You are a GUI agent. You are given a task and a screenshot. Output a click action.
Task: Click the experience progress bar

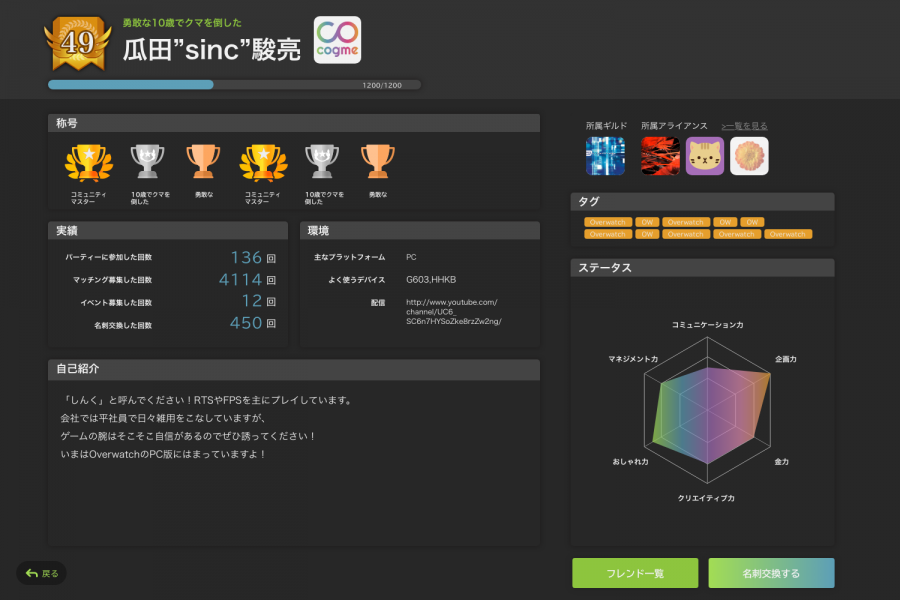(x=234, y=85)
